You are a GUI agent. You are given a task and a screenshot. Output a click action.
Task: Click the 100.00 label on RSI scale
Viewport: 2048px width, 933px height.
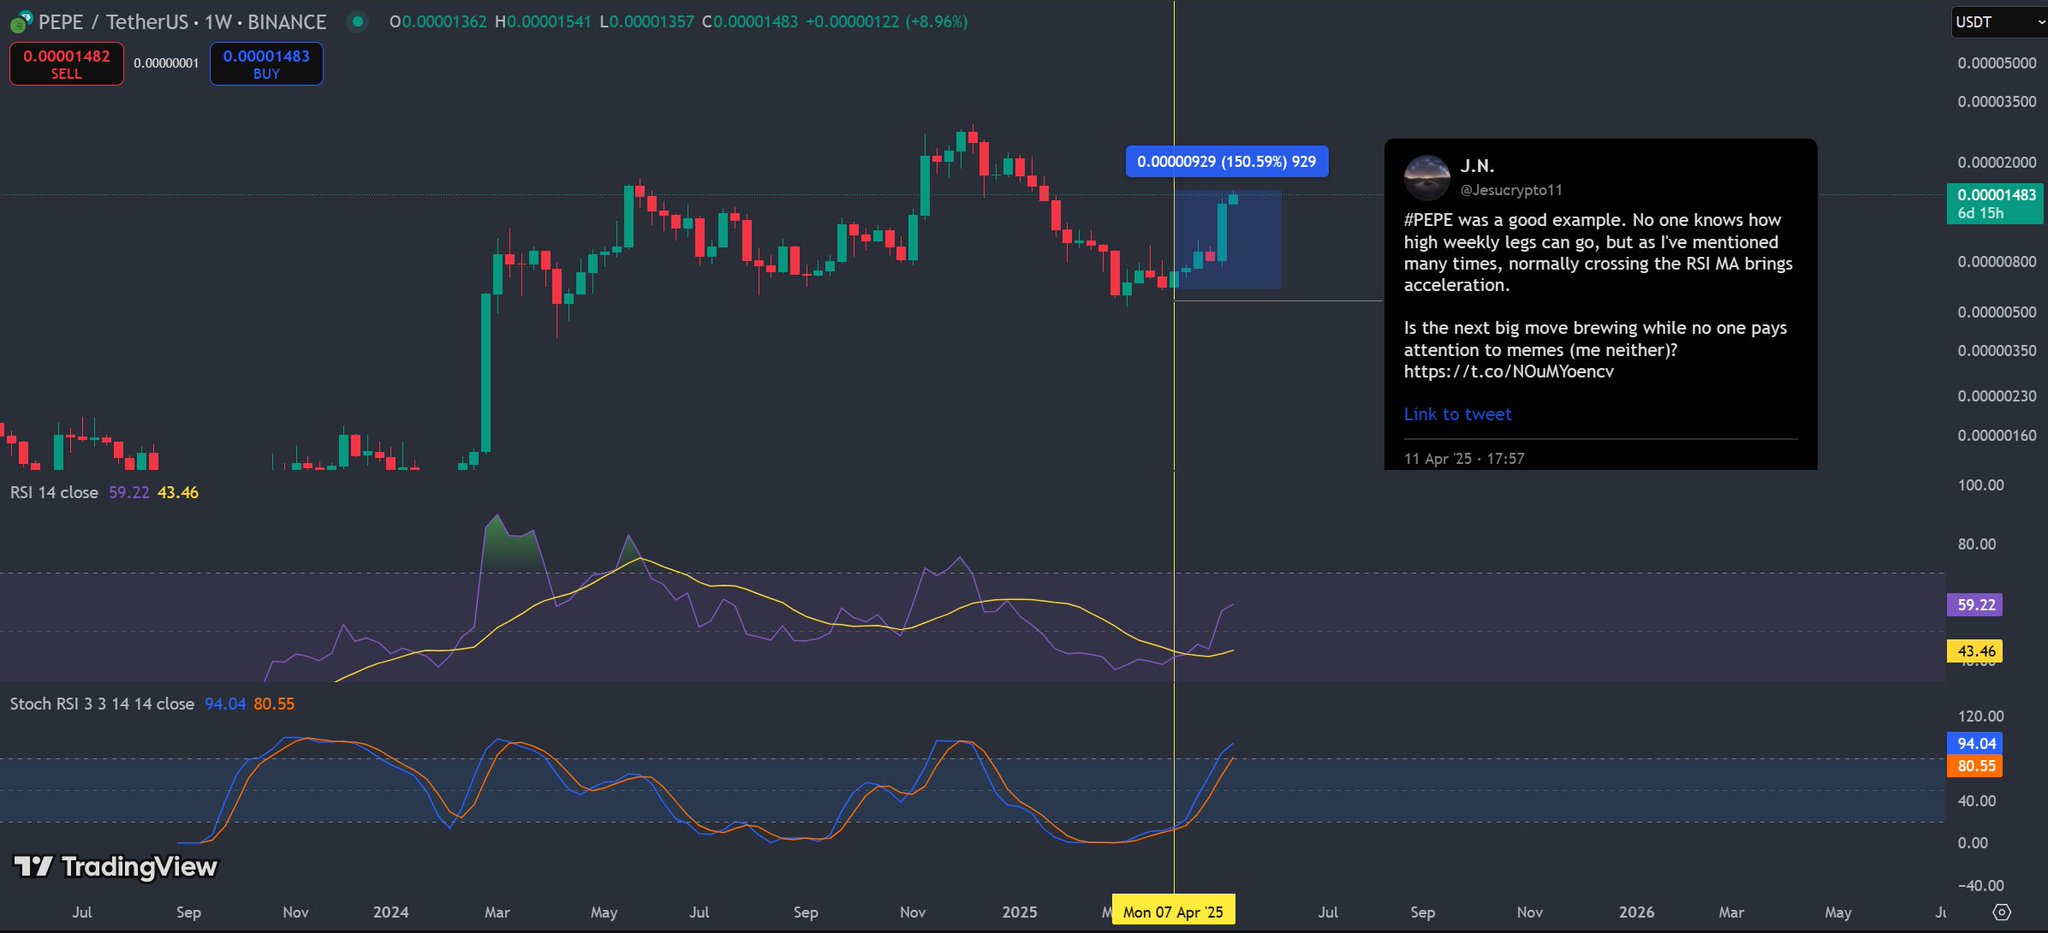[x=1981, y=485]
